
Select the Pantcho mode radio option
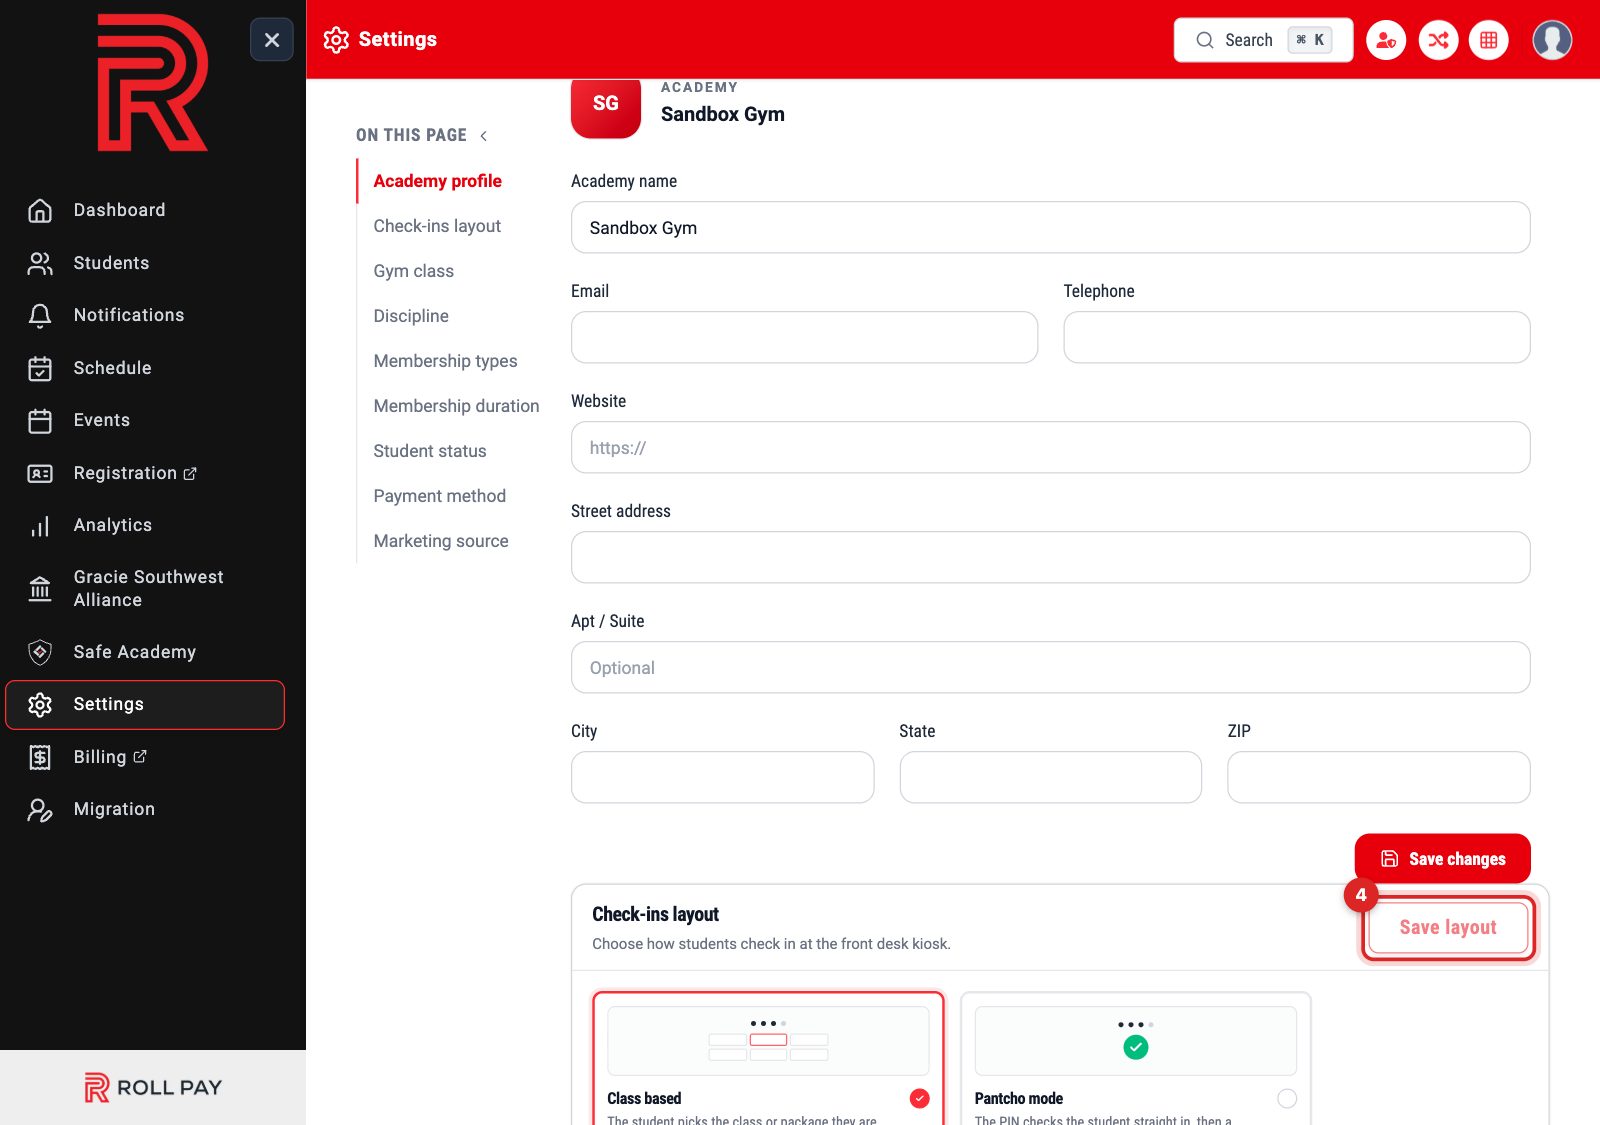click(x=1287, y=1098)
